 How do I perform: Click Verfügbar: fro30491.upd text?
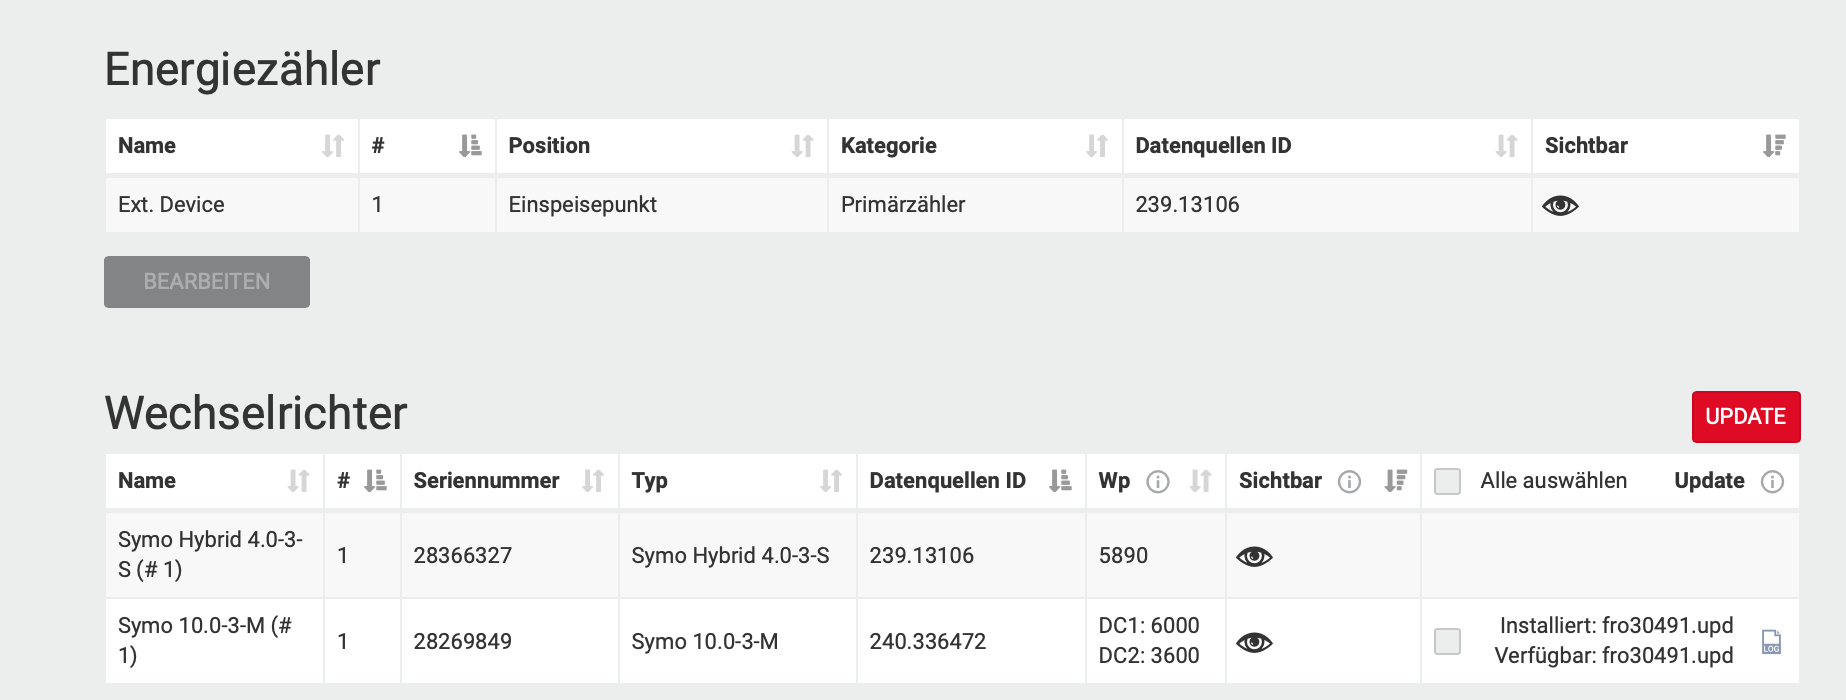pos(1614,656)
